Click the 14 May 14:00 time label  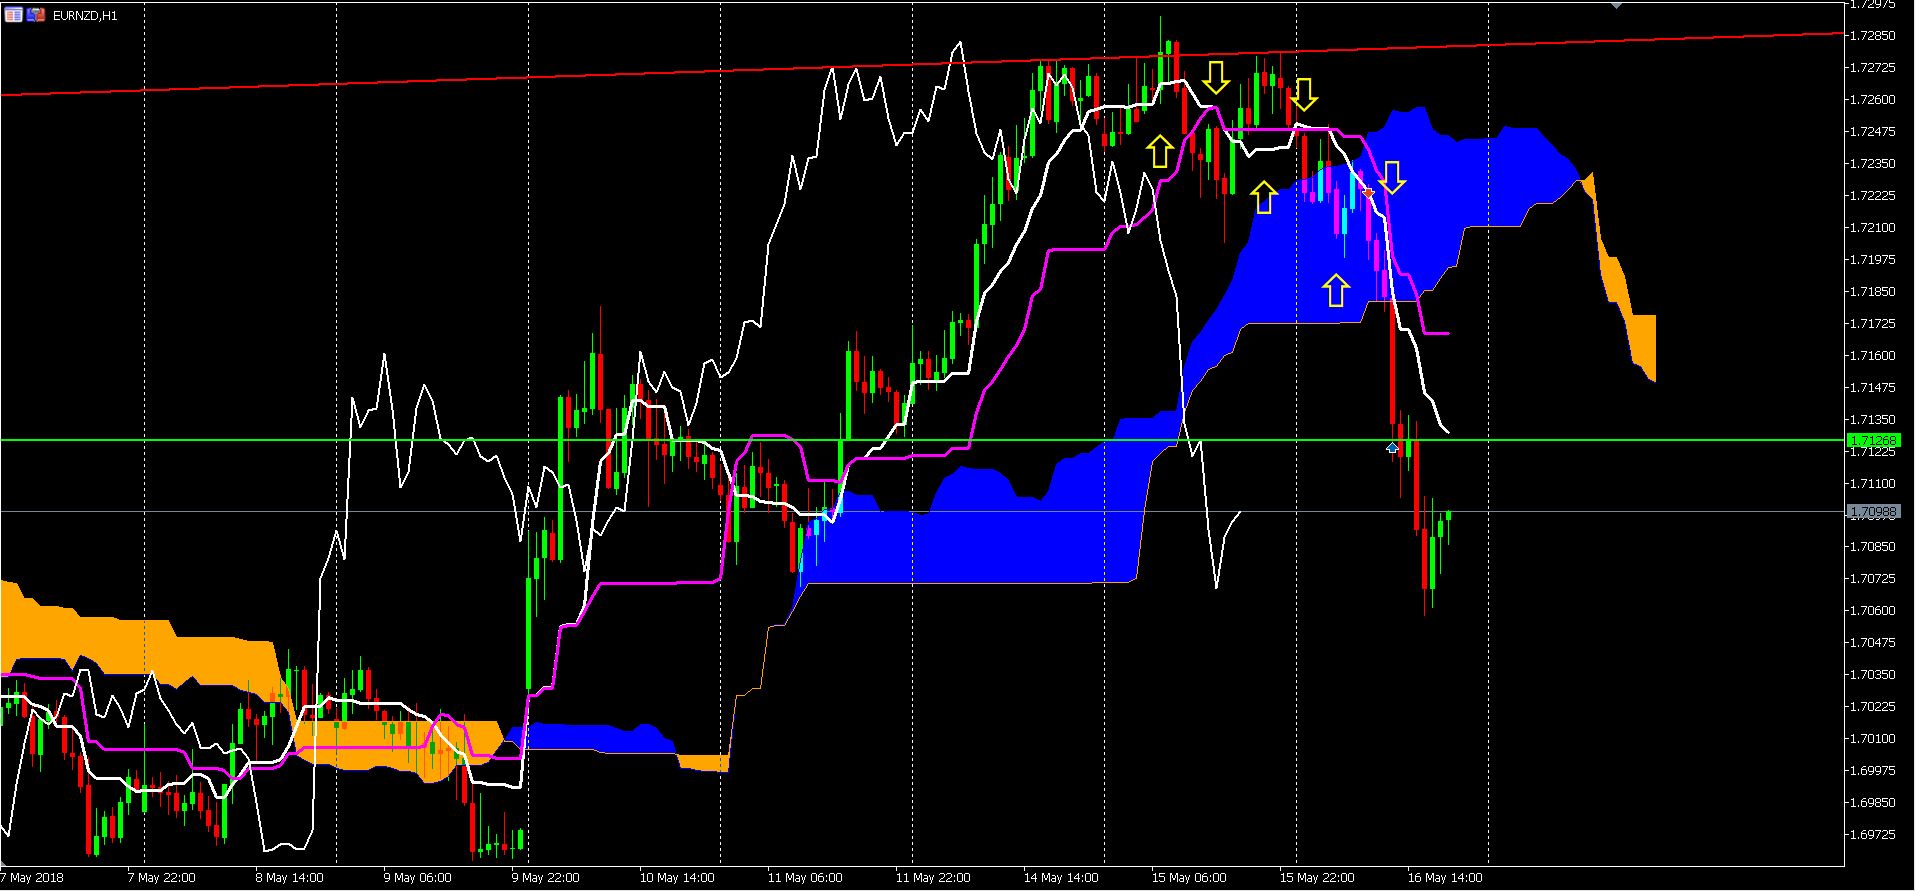1060,878
